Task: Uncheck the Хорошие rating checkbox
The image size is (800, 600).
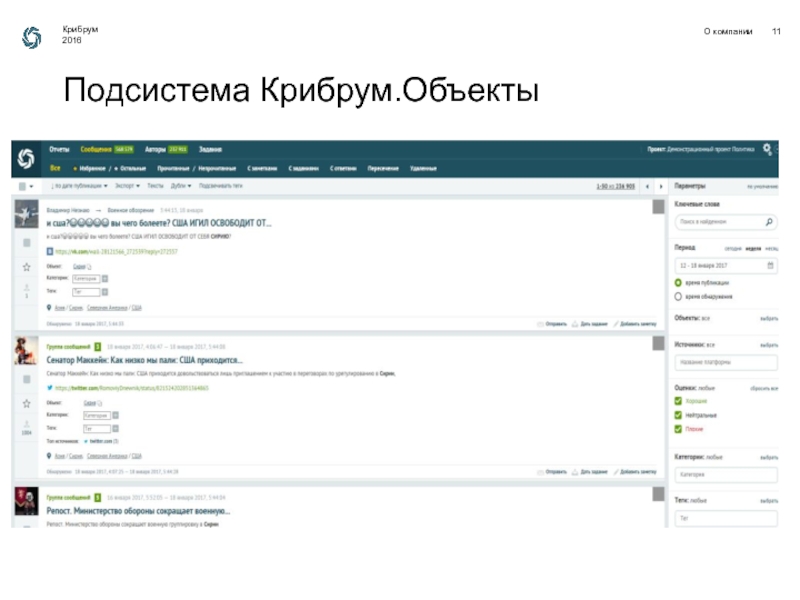Action: pos(678,401)
